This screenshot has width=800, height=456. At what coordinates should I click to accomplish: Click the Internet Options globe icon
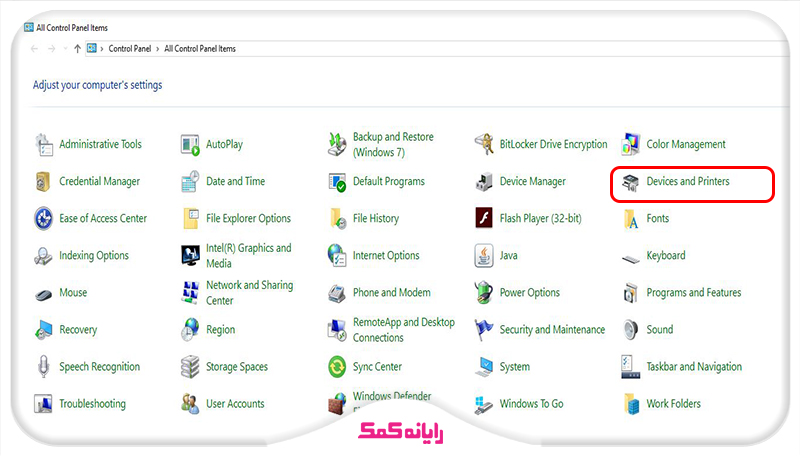337,256
